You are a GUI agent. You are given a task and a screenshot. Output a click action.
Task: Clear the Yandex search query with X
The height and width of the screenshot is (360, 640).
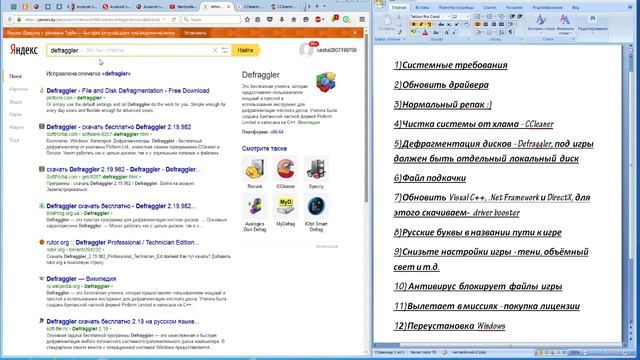(215, 50)
